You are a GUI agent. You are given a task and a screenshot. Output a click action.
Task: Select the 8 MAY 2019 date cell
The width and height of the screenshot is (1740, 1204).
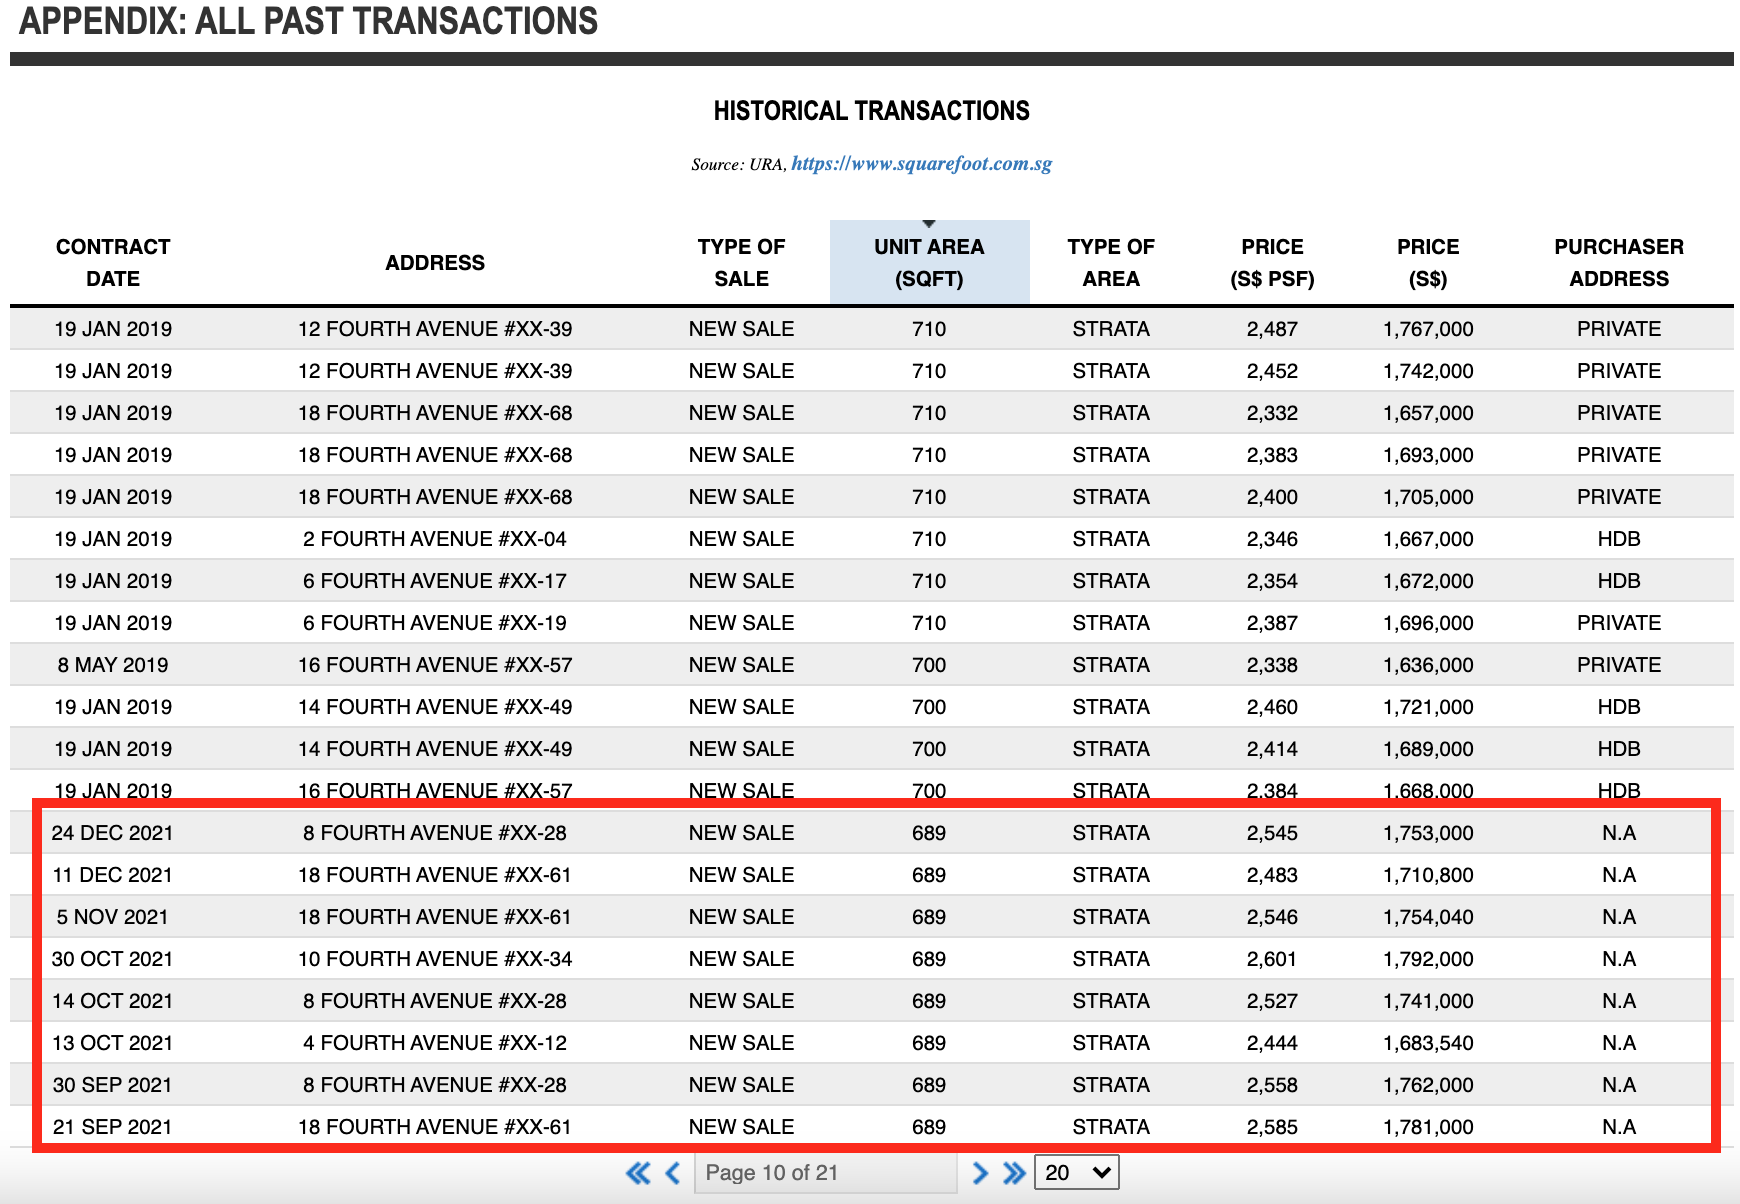[x=113, y=665]
